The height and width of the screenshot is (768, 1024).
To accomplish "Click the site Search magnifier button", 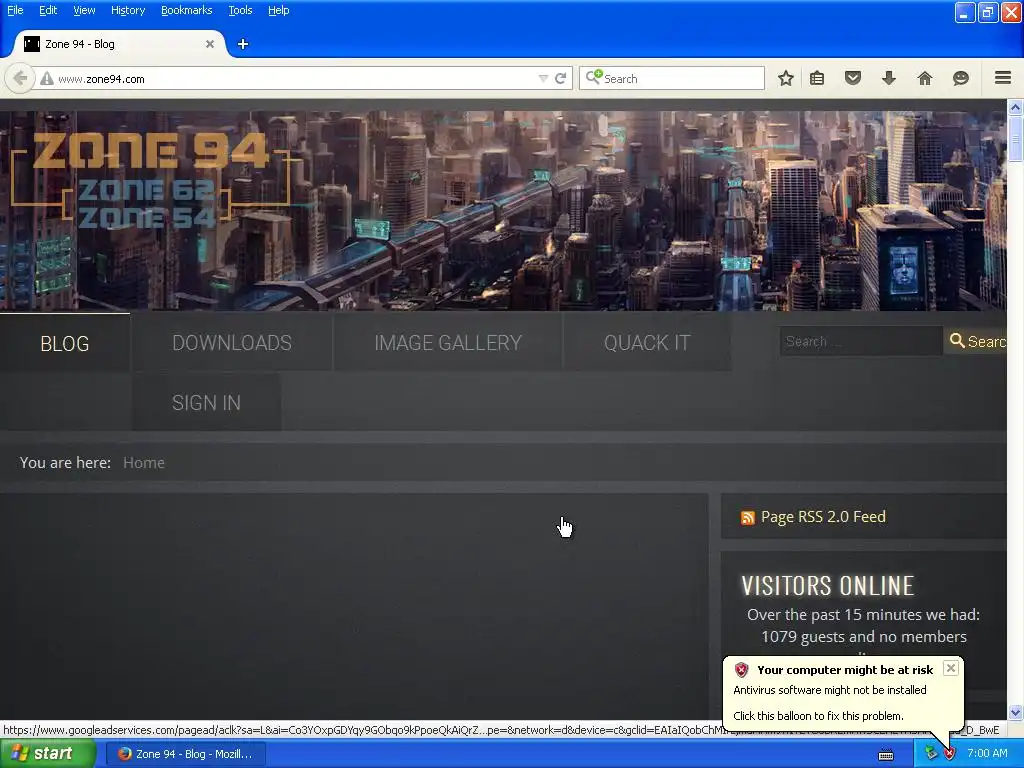I will (977, 341).
